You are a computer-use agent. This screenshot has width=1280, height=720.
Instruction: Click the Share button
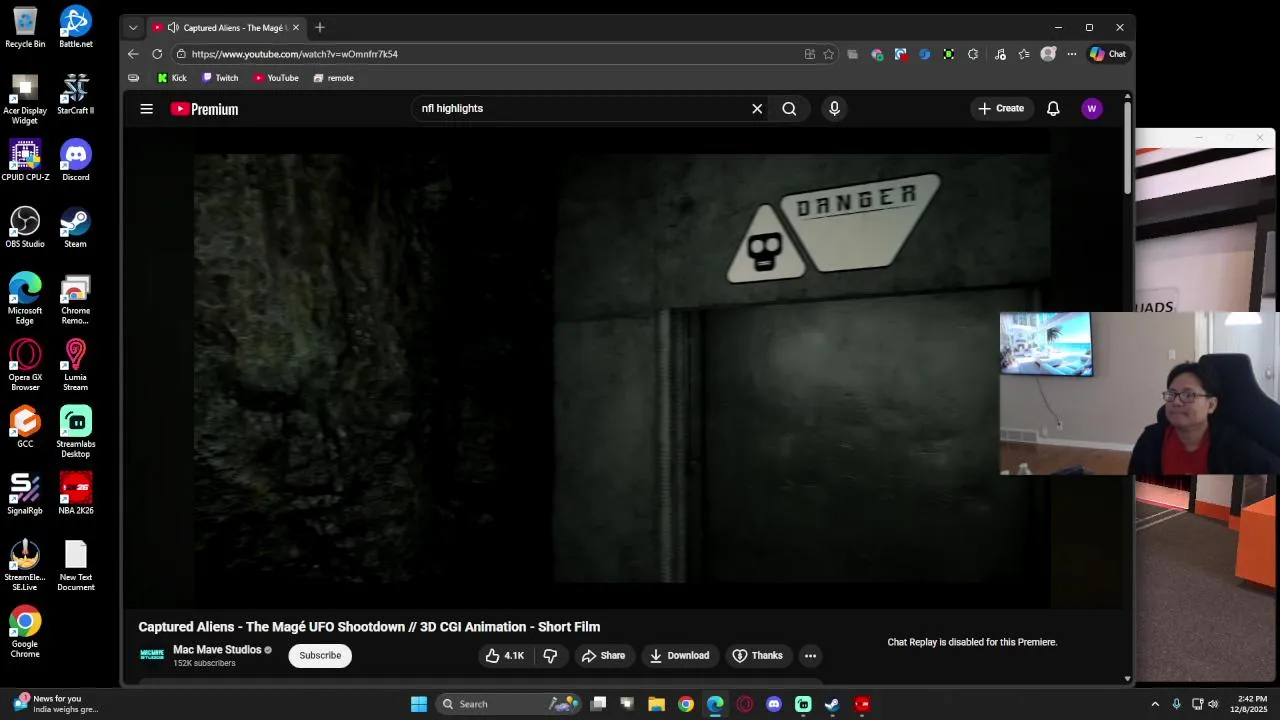tap(603, 656)
